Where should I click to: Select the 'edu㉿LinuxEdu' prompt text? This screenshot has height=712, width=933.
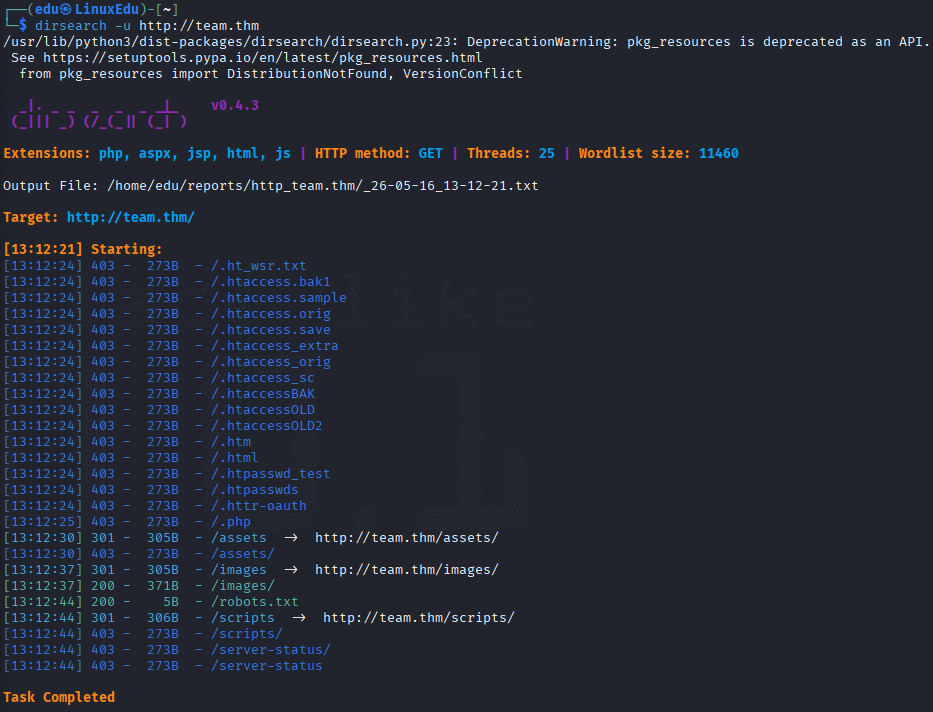[x=87, y=9]
